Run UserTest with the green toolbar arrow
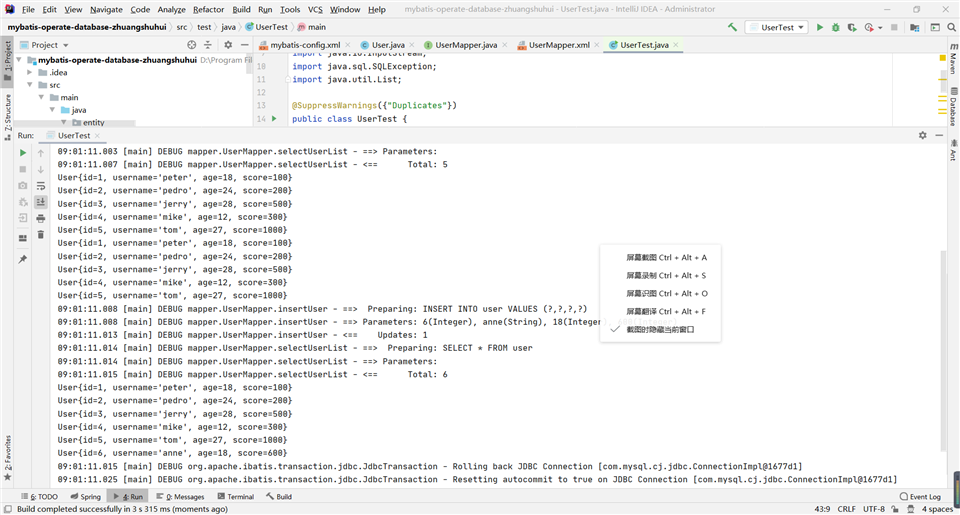The height and width of the screenshot is (515, 960). coord(820,27)
